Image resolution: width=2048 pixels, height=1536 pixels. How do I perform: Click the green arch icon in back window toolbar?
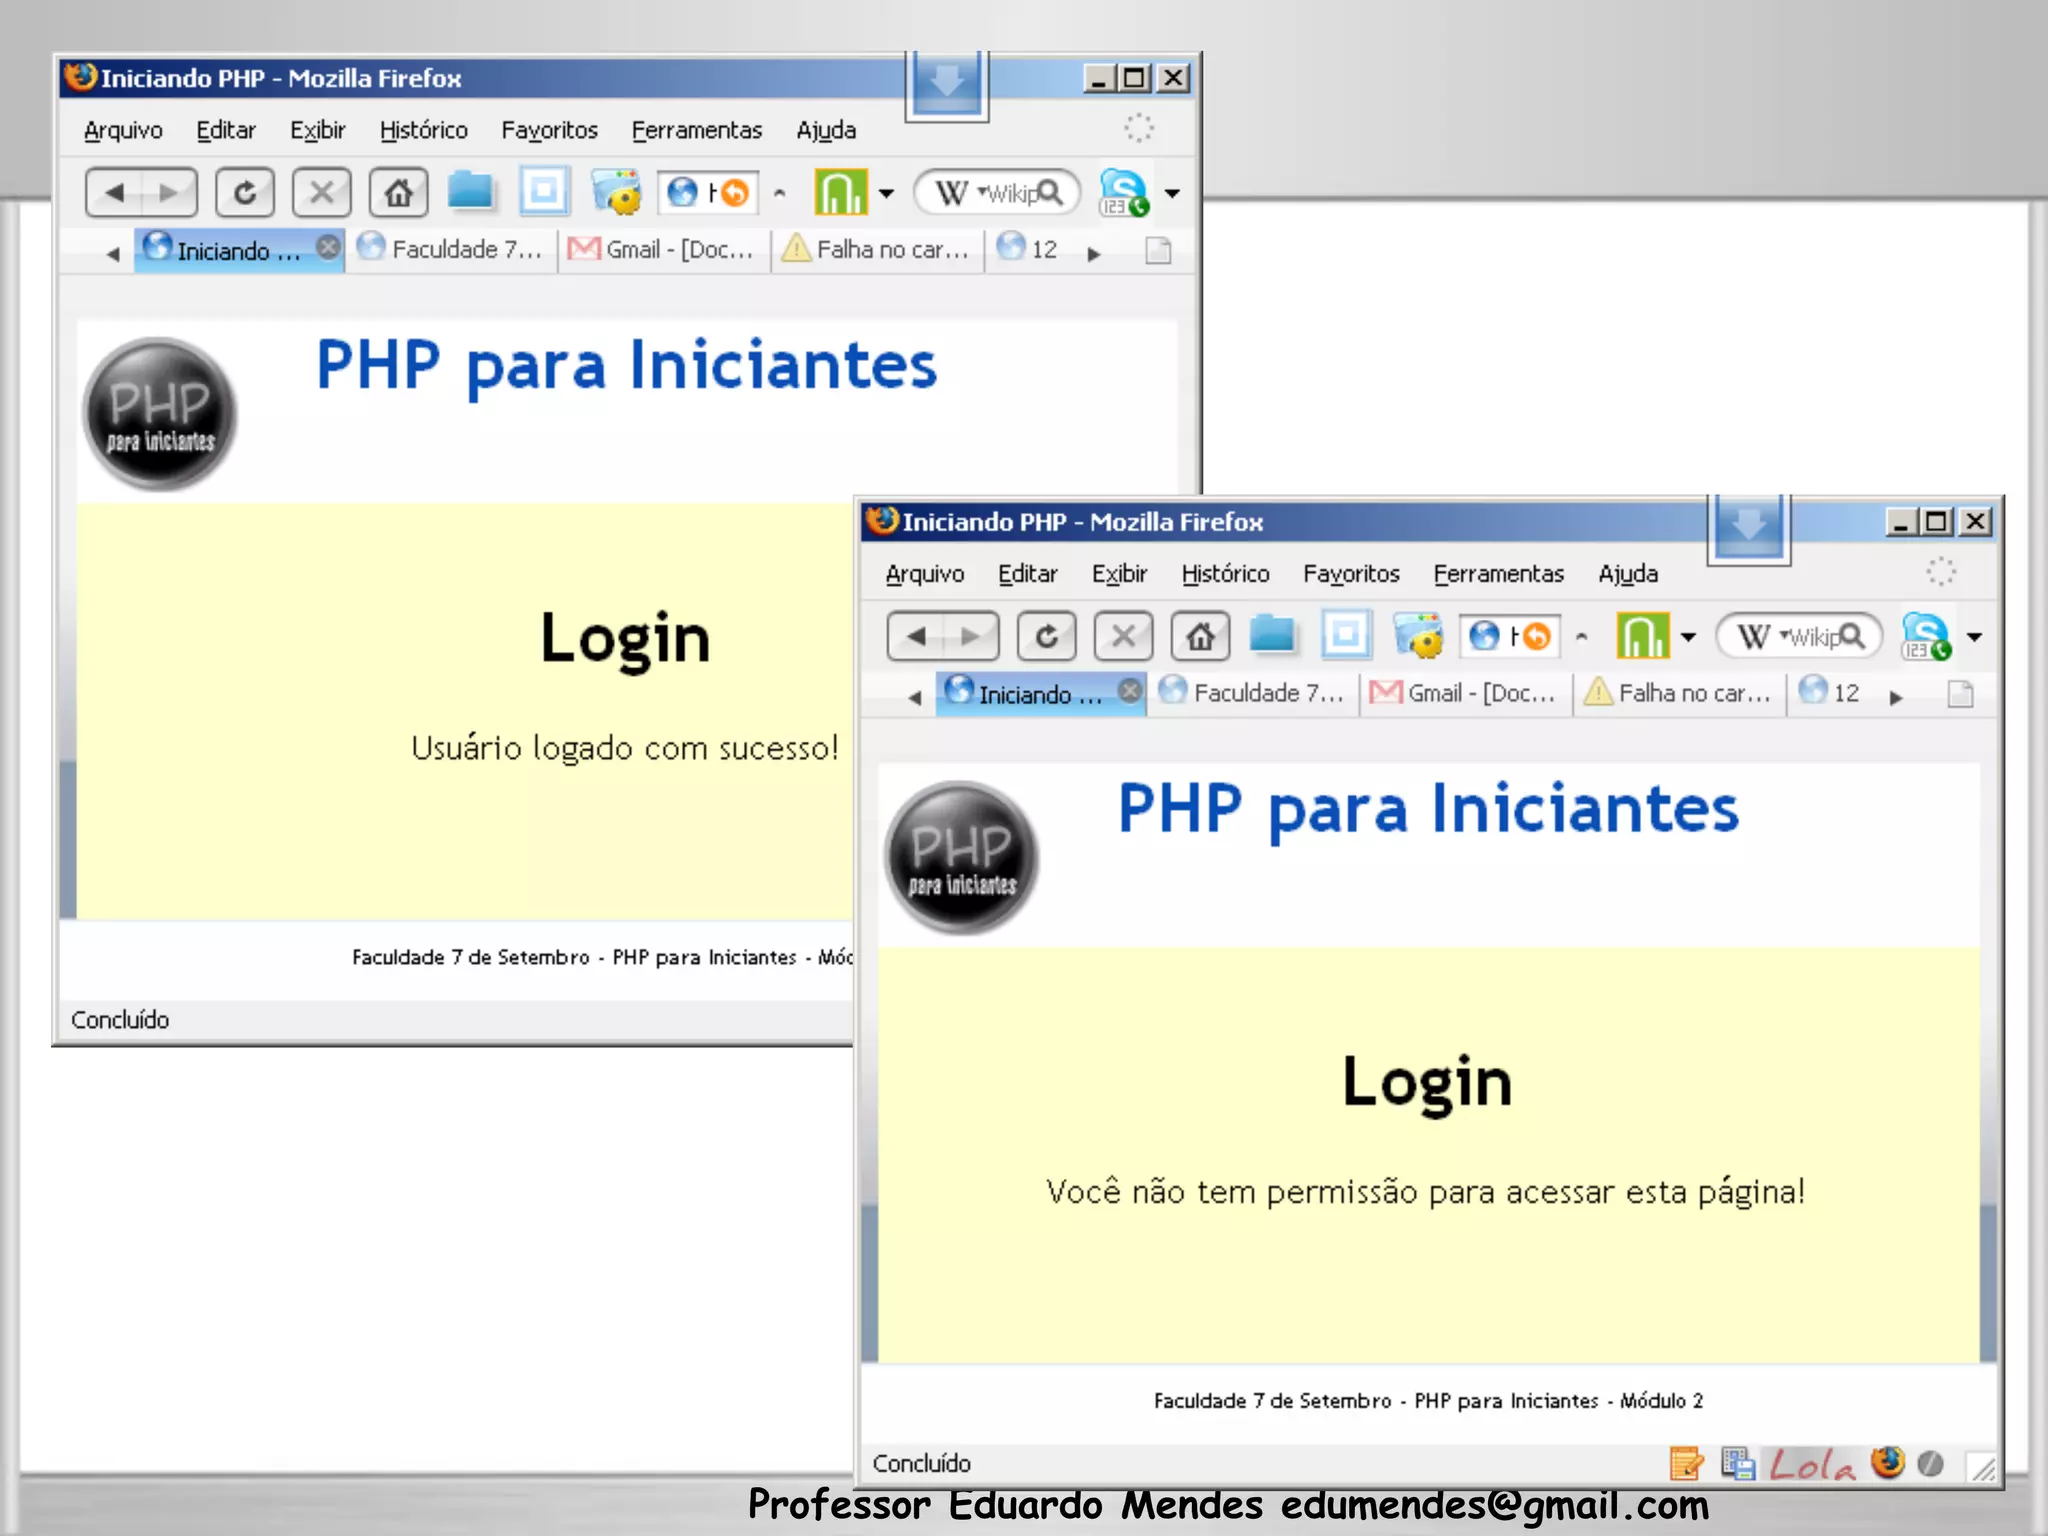[x=840, y=191]
